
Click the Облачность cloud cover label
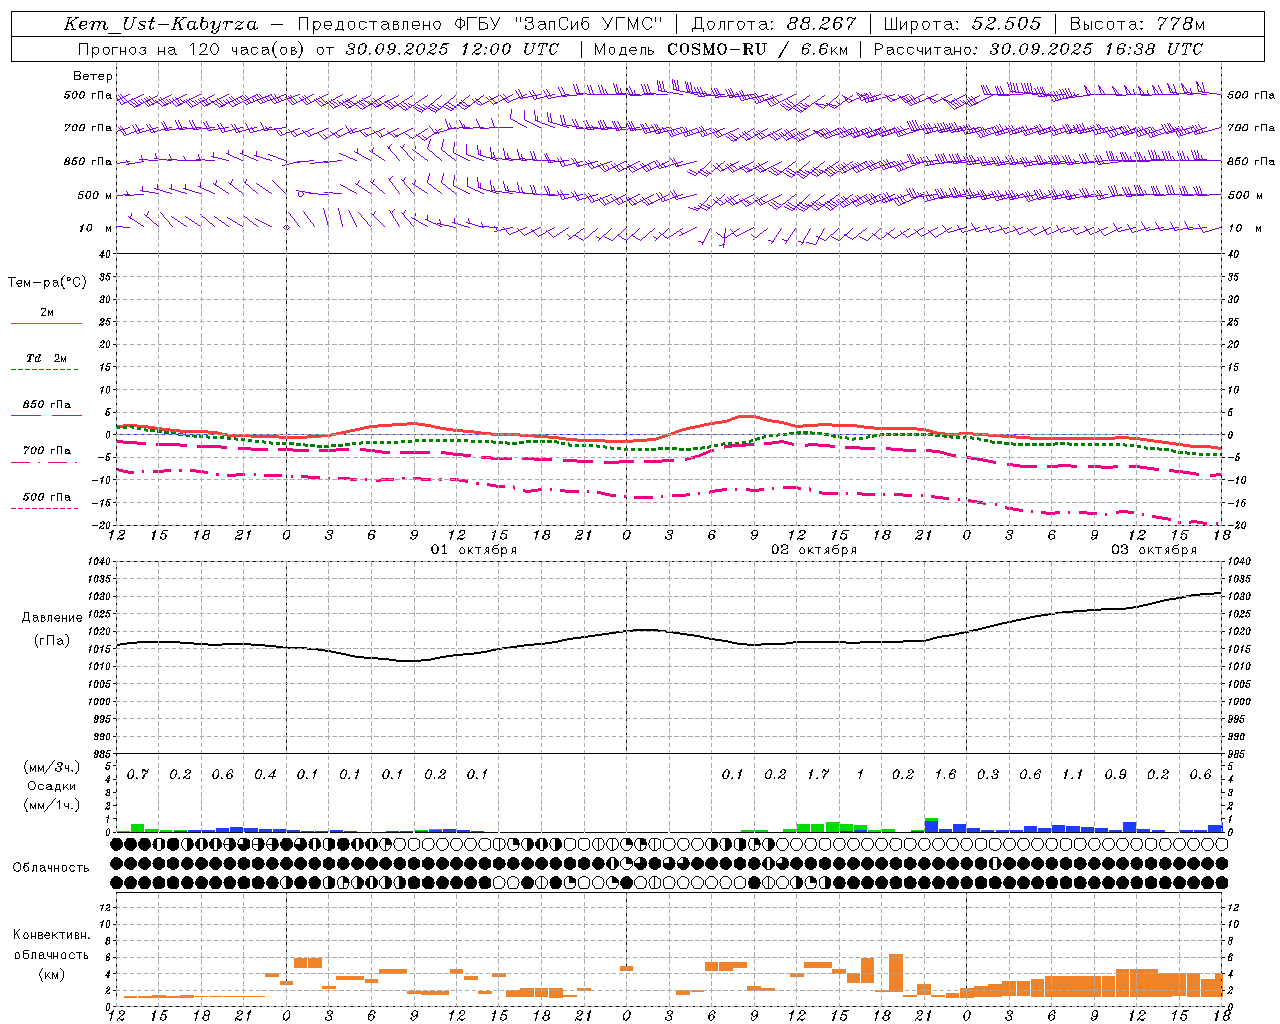pos(51,868)
